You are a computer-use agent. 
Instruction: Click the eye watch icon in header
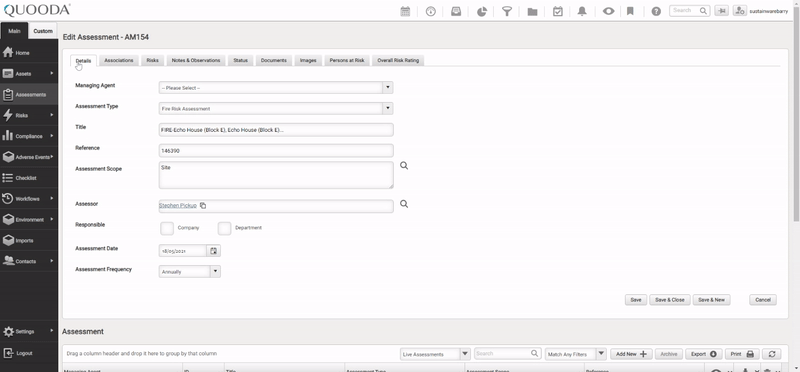tap(608, 11)
